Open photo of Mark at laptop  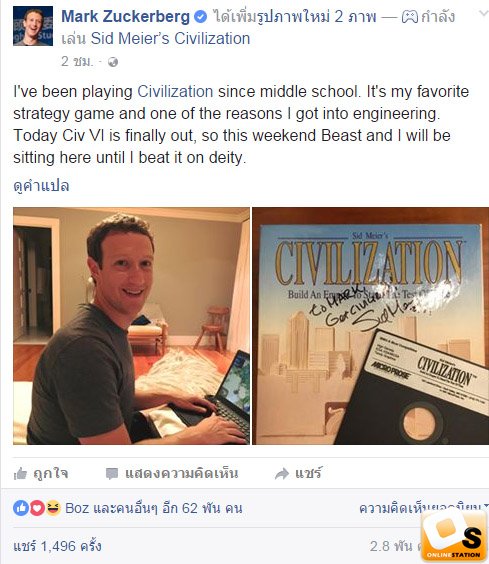click(x=131, y=326)
